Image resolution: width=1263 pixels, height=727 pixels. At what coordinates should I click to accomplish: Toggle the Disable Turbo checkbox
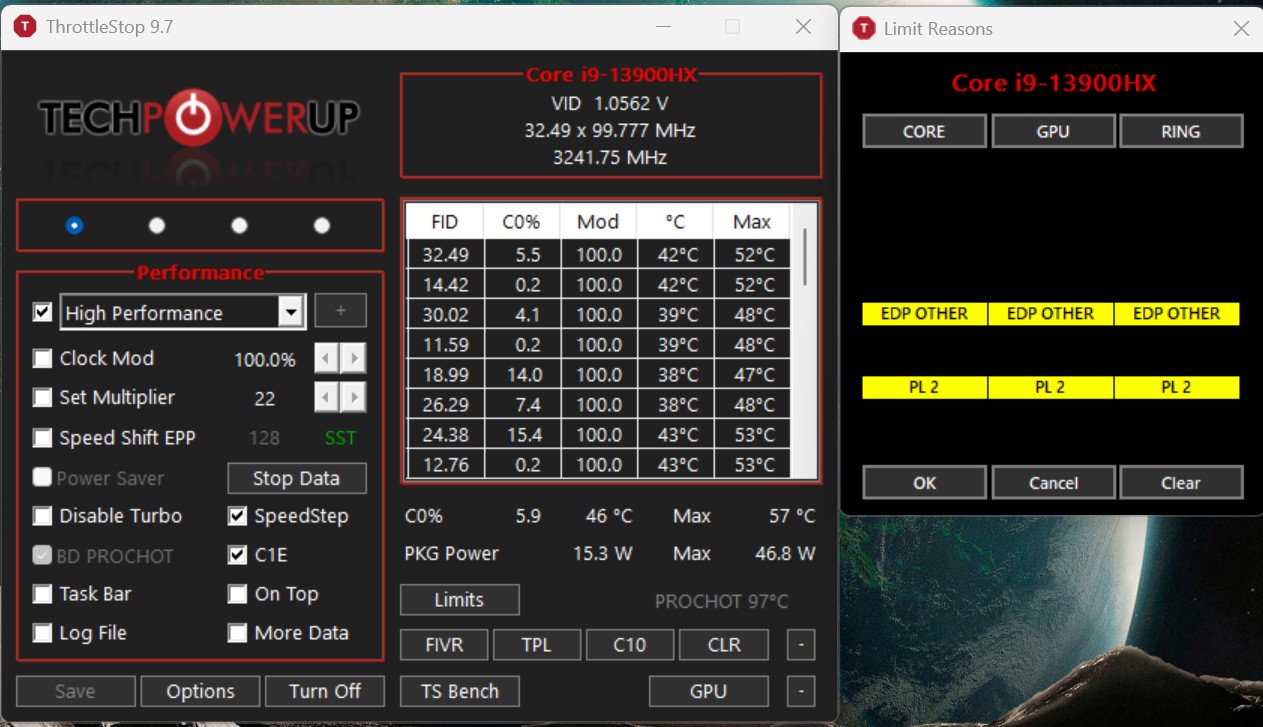42,516
